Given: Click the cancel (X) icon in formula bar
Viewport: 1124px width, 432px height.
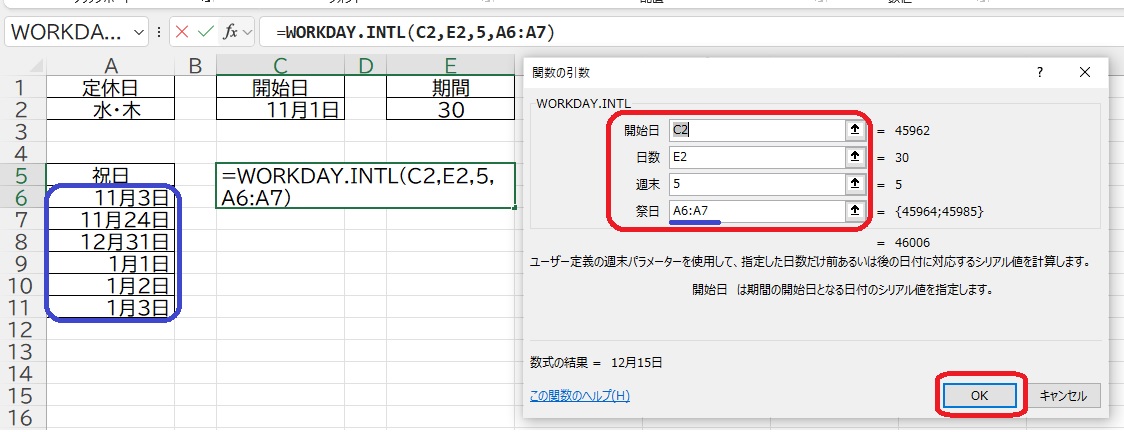Looking at the screenshot, I should (x=182, y=31).
